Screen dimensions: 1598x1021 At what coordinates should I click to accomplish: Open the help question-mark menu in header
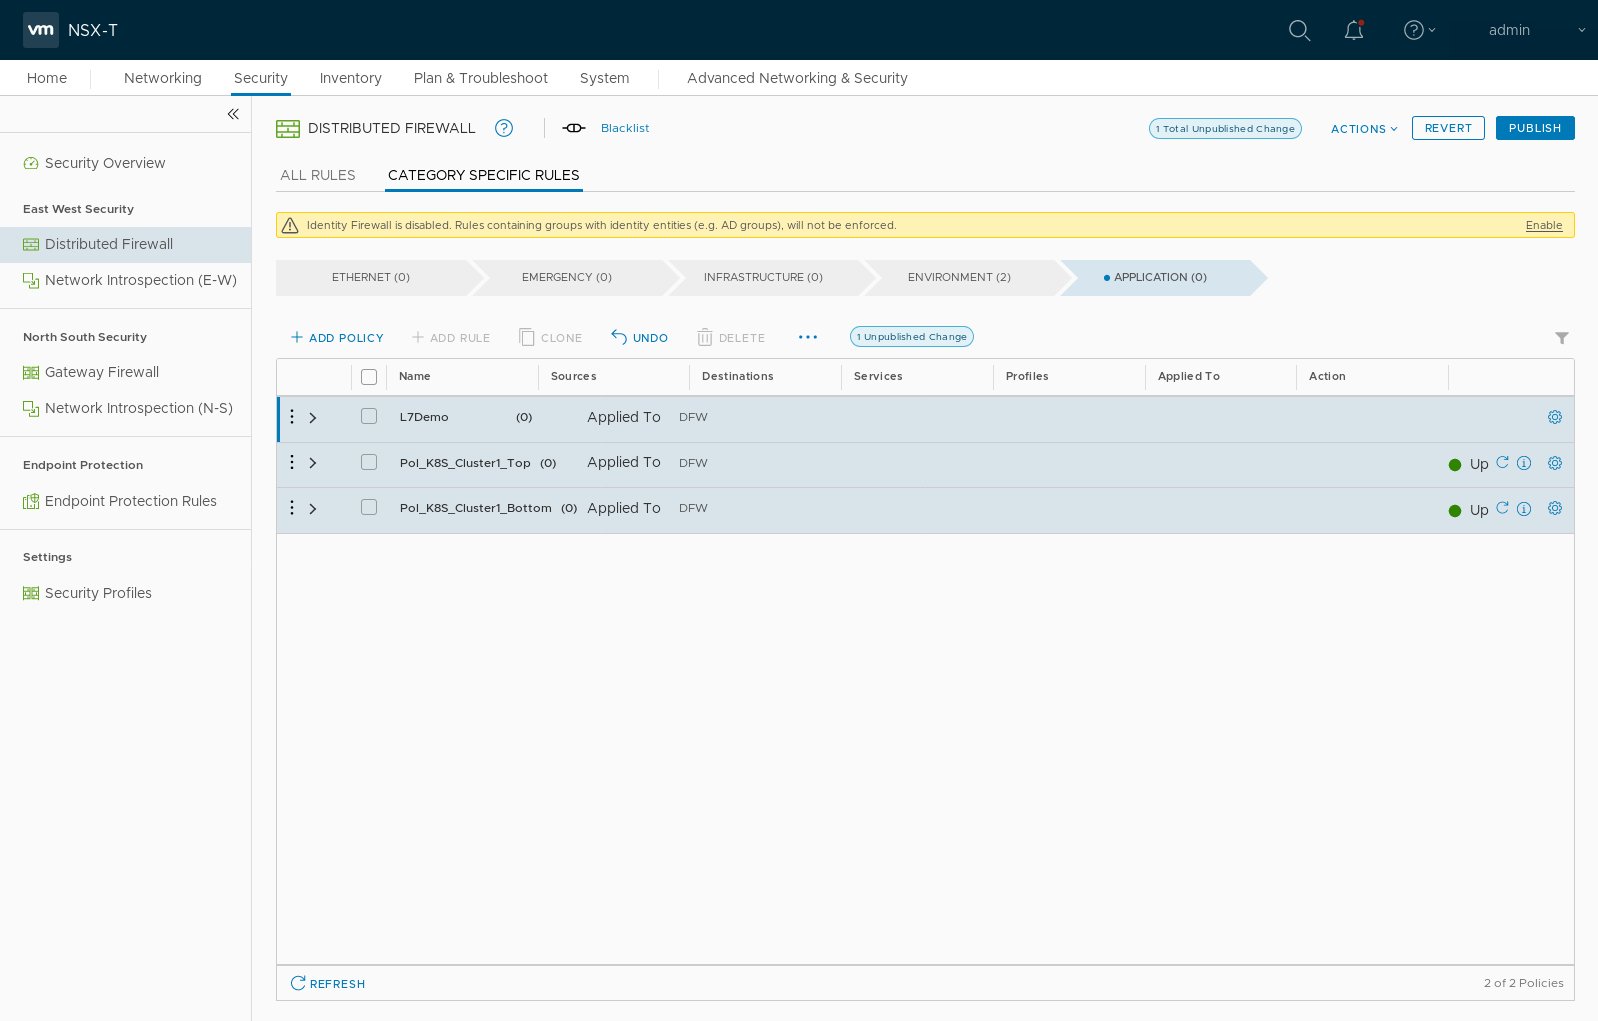[1419, 30]
